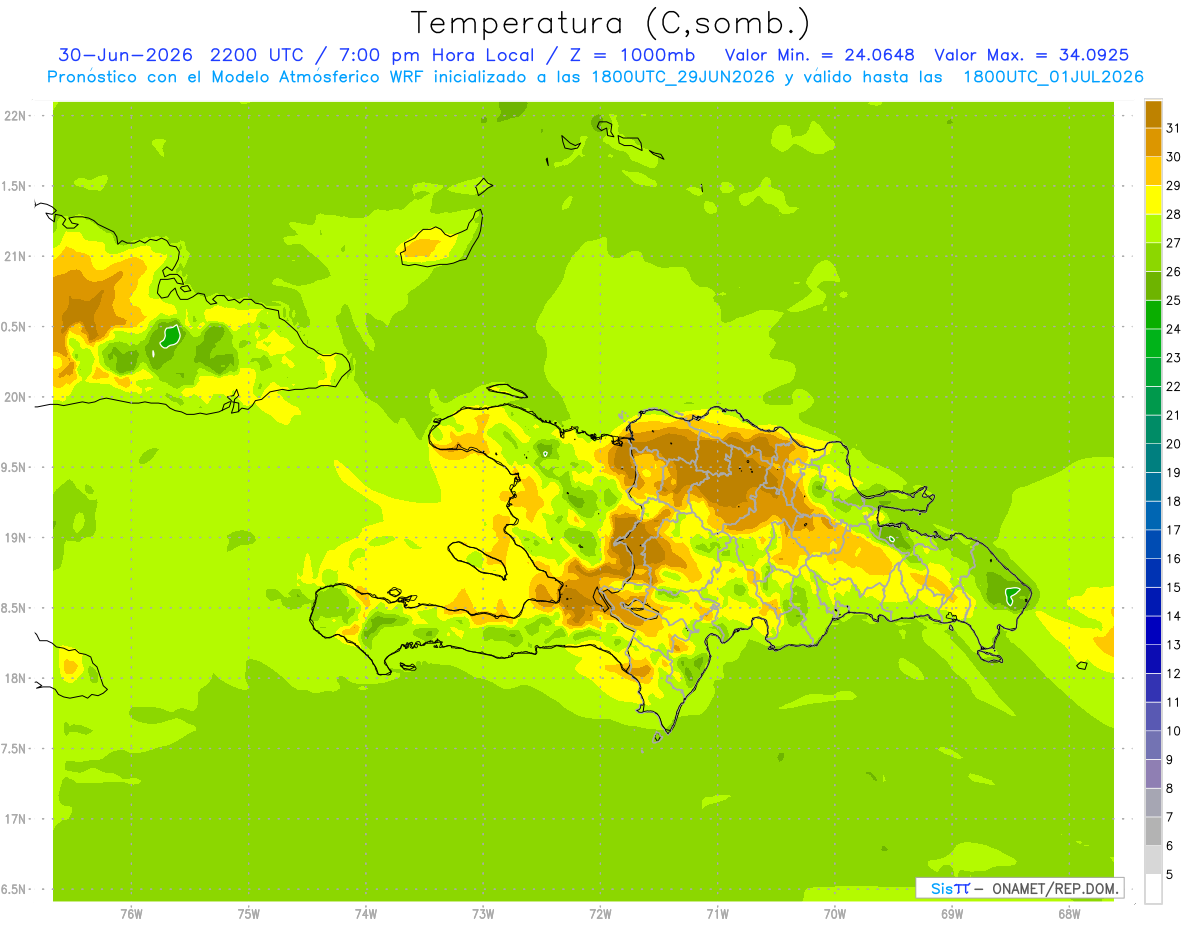Click the "73W" longitude label
1200x927 pixels.
483,914
